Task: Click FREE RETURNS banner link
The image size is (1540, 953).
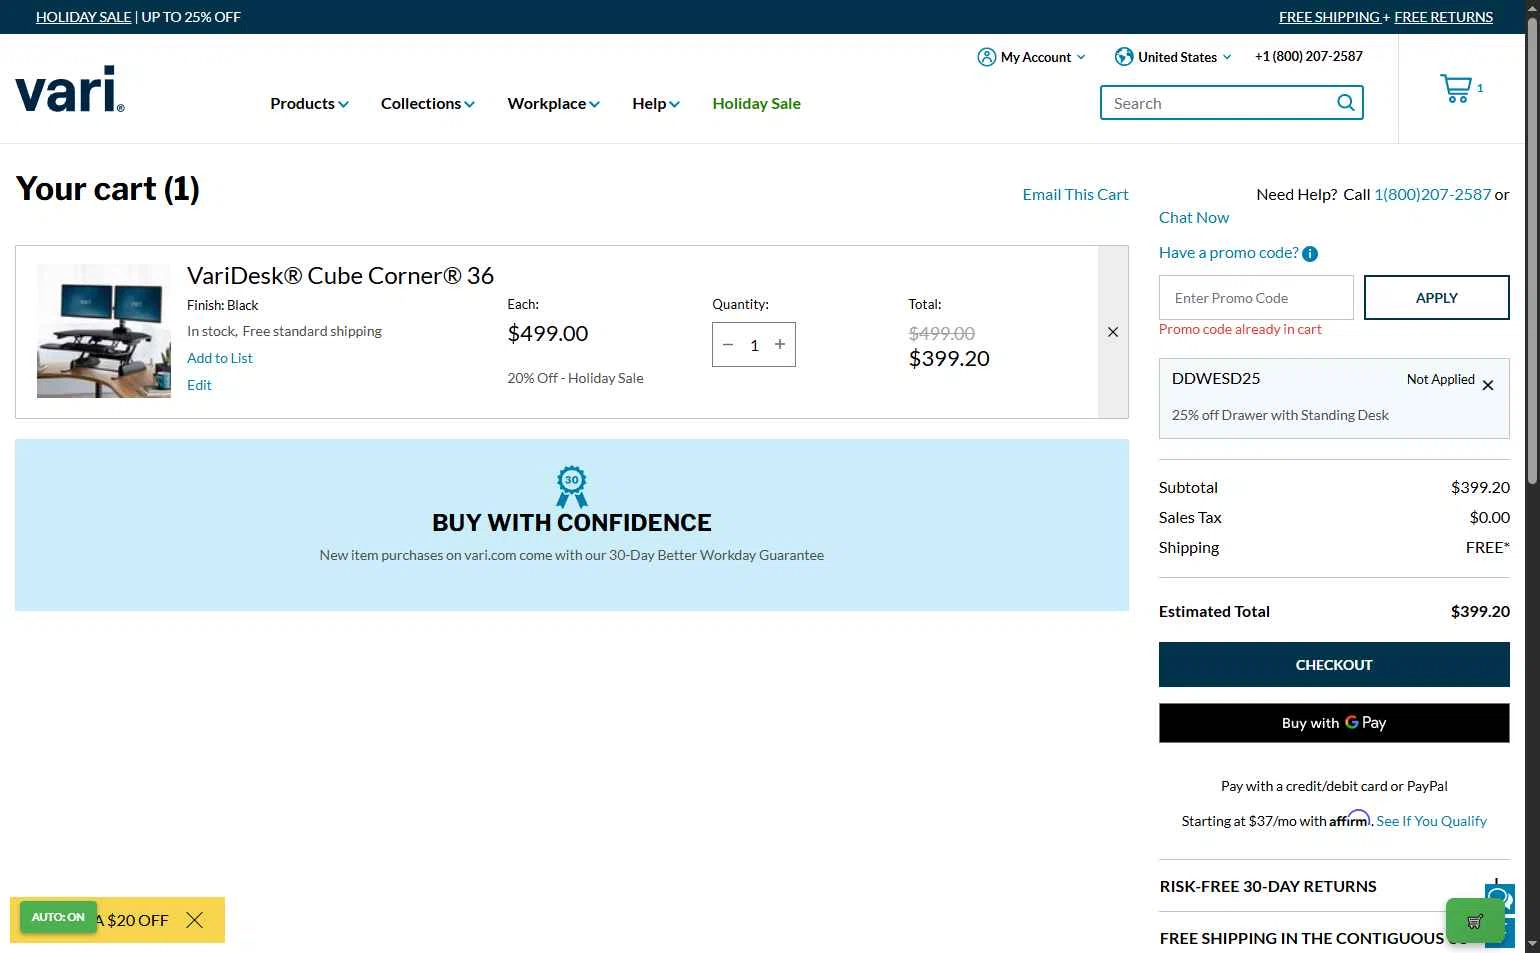Action: point(1443,17)
